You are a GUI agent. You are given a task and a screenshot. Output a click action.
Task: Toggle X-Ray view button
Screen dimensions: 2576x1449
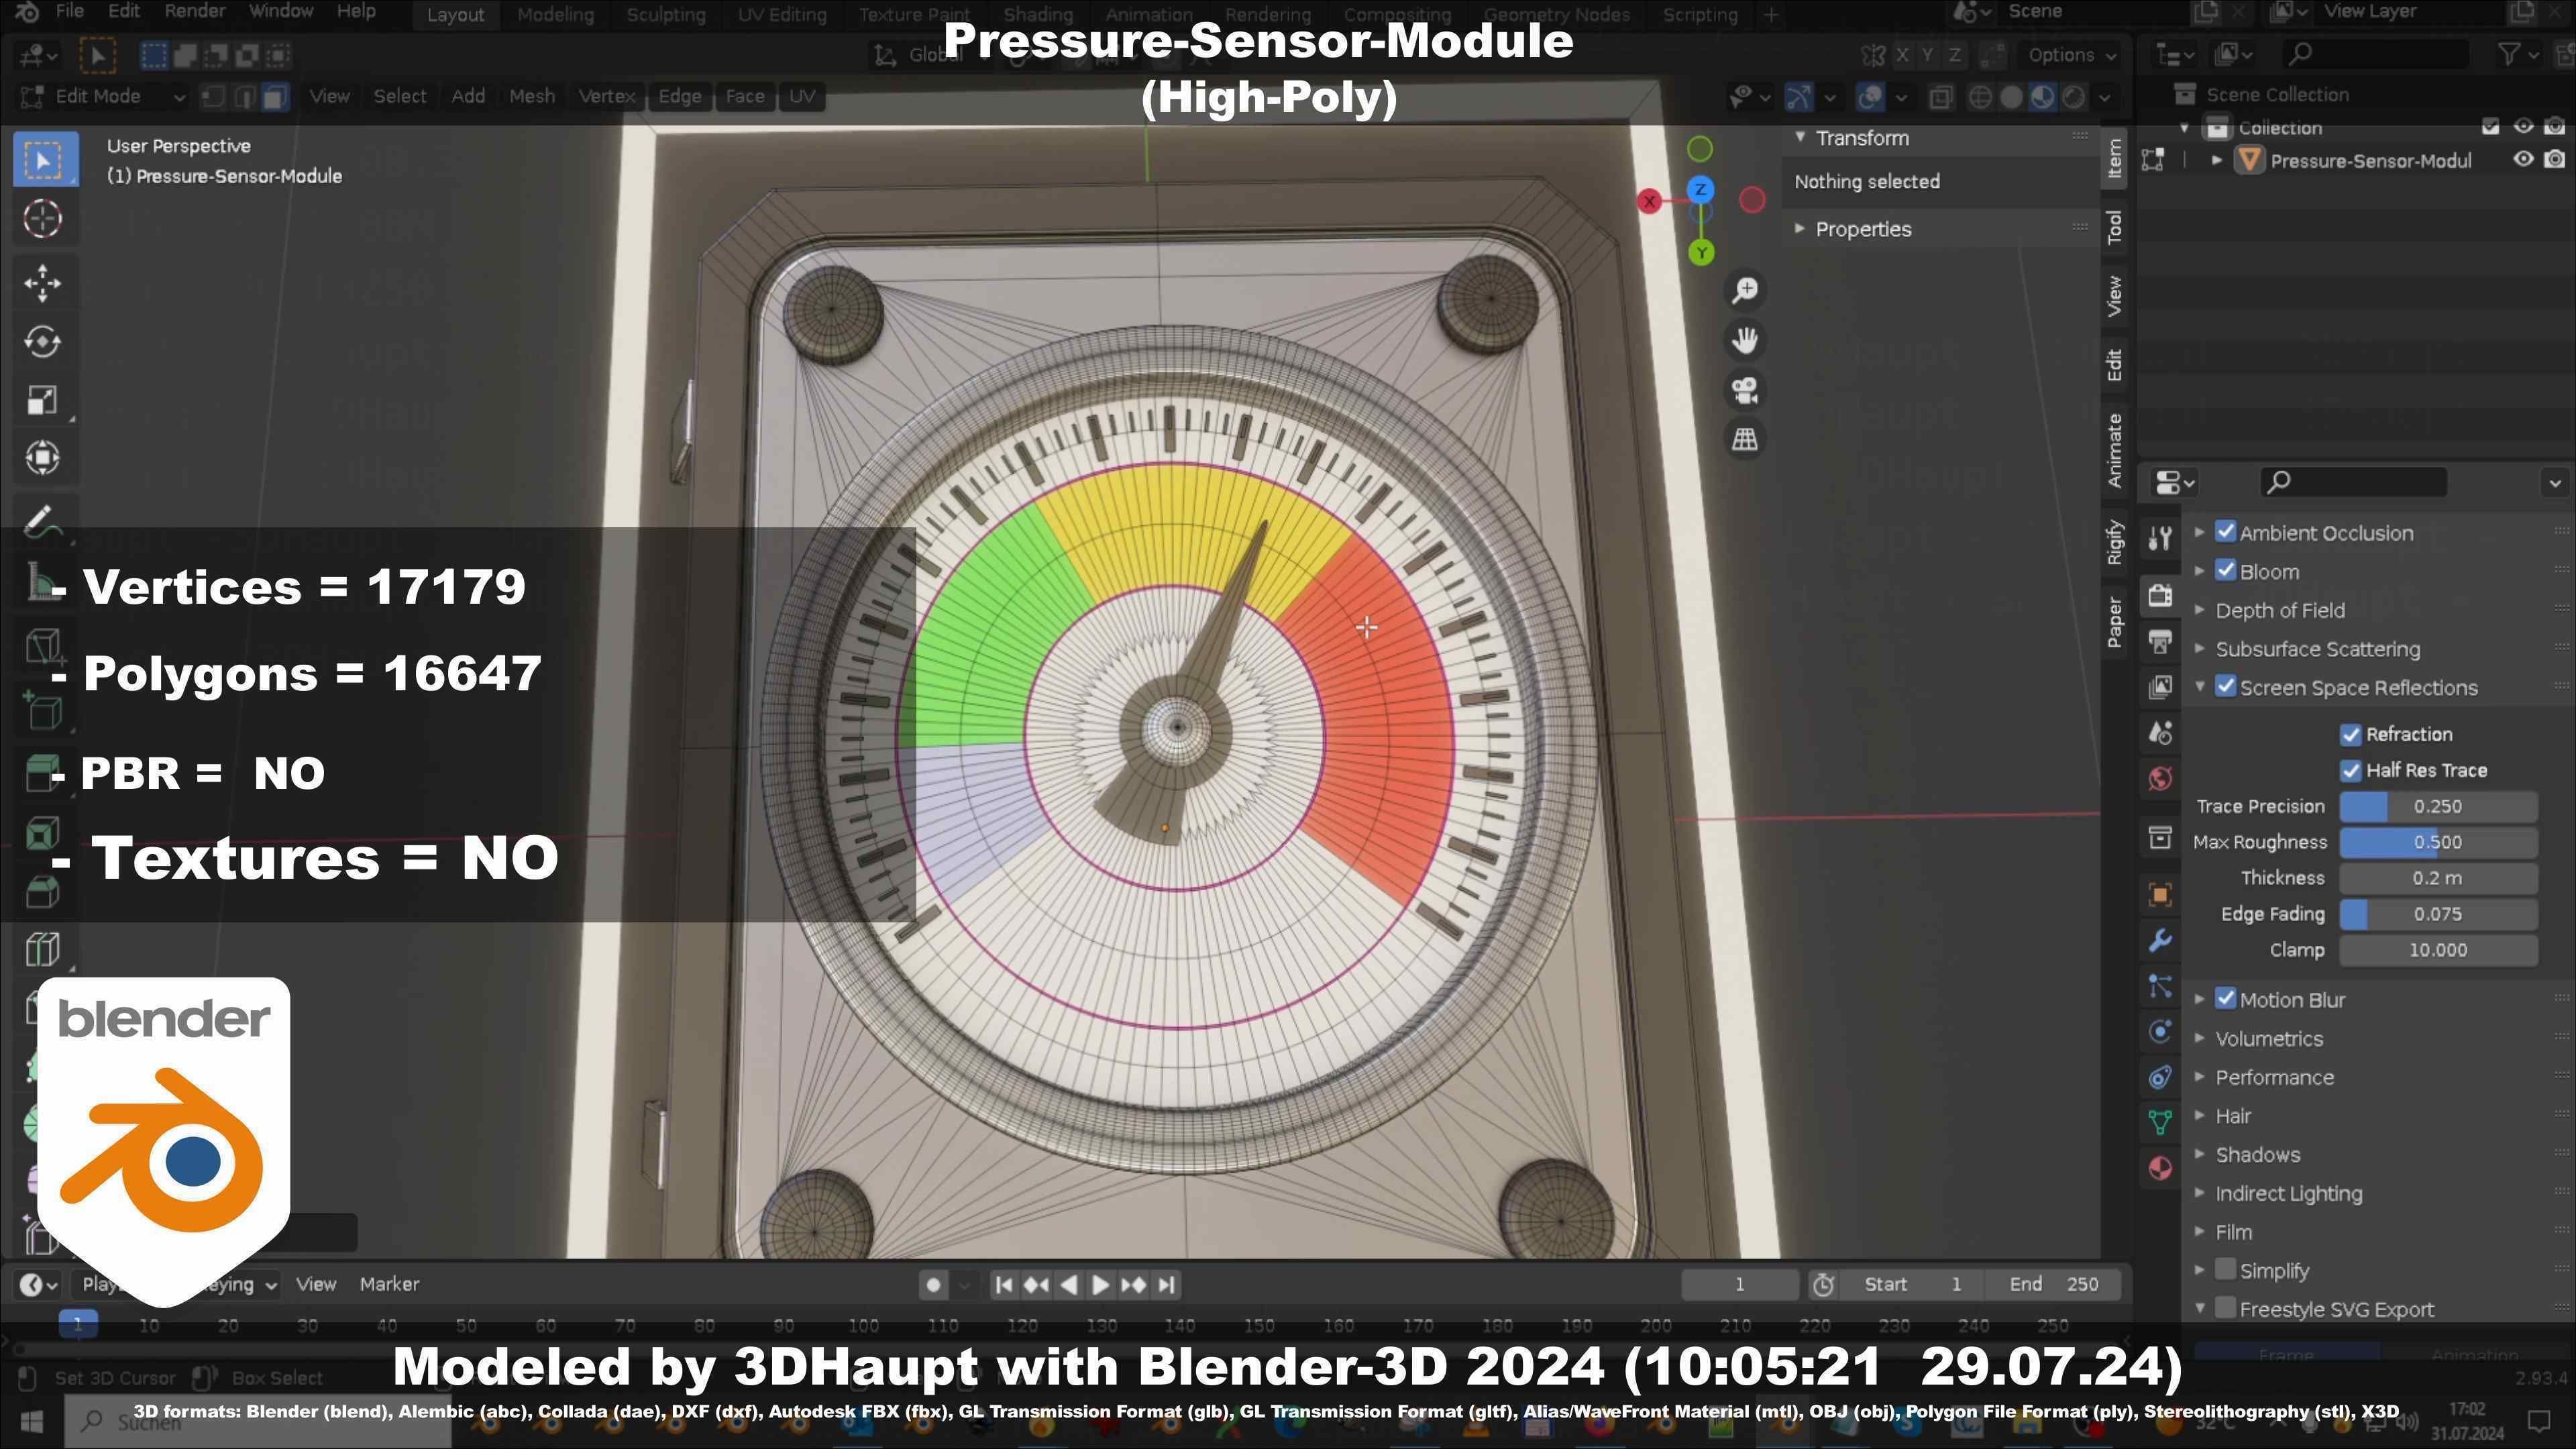1940,97
